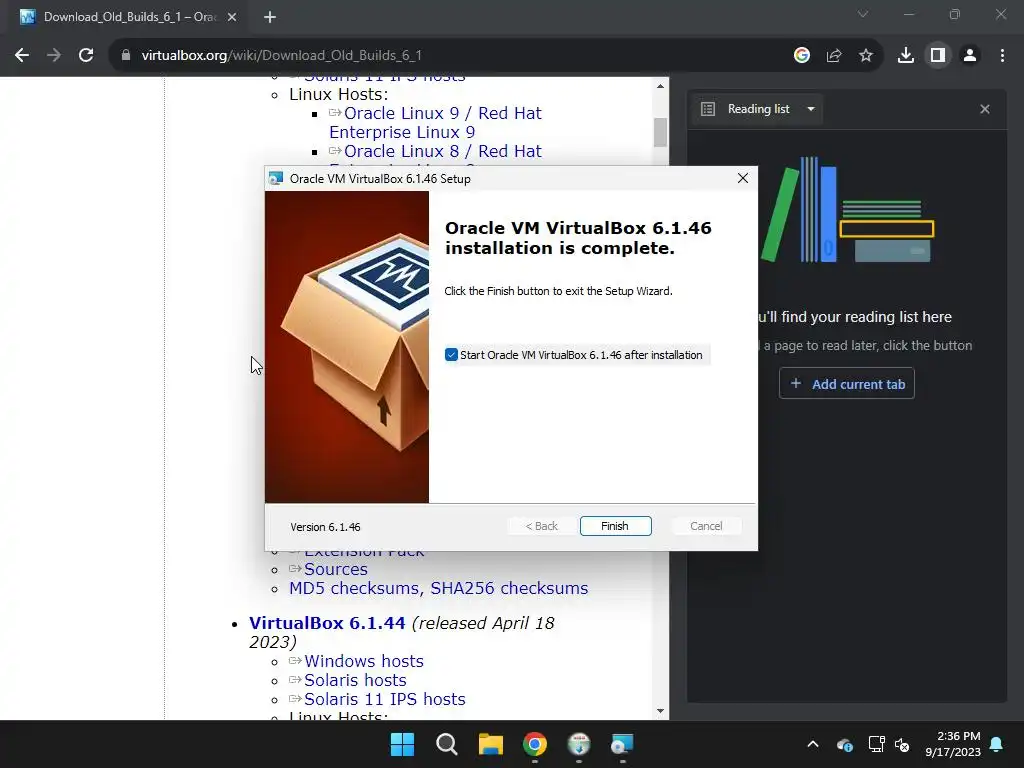Uncheck Start Oracle VM VirtualBox after installation

pyautogui.click(x=451, y=355)
